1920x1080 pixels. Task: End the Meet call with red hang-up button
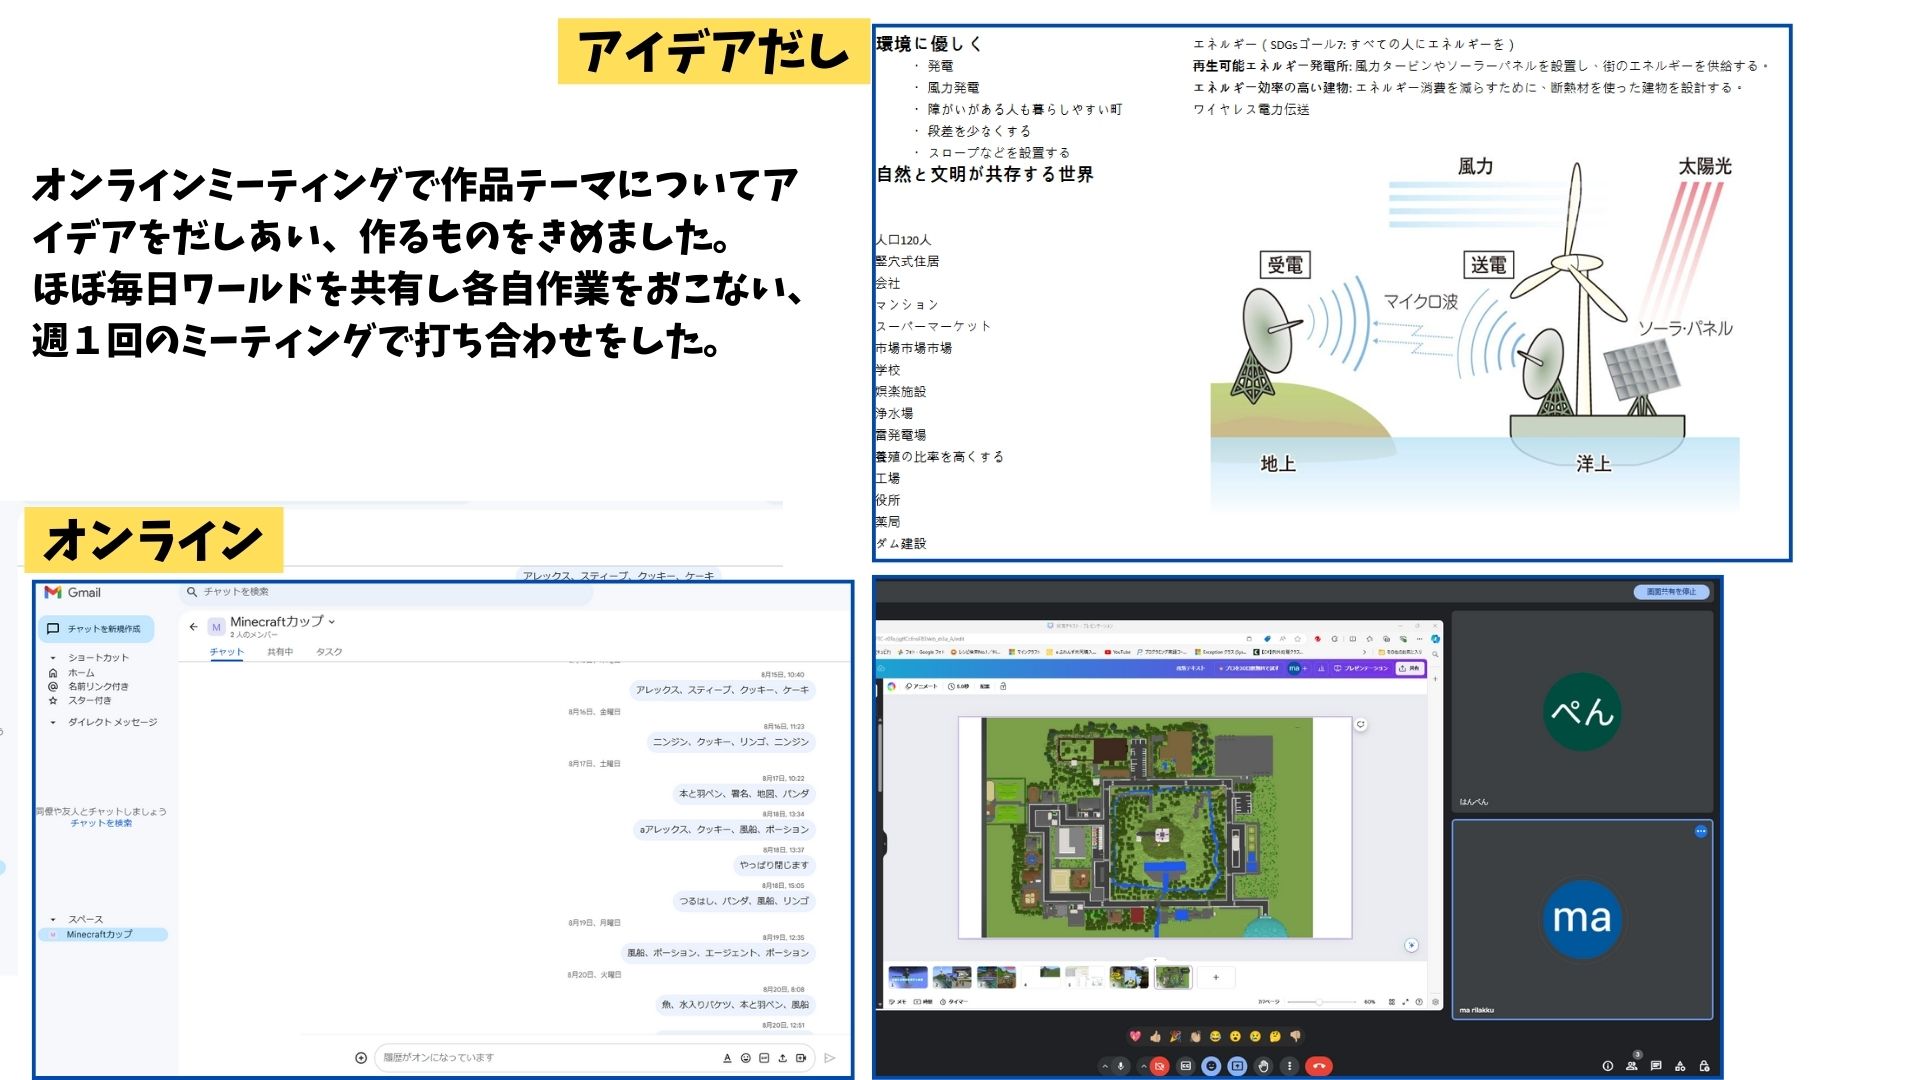click(x=1319, y=1066)
